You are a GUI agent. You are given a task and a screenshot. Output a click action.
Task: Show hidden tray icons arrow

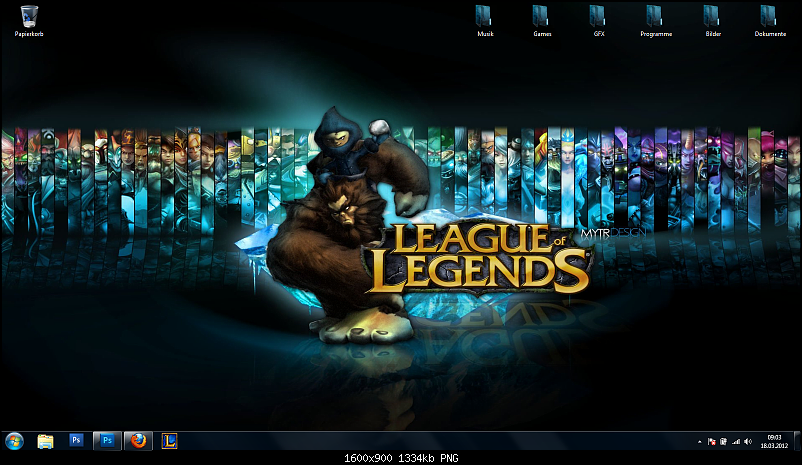tap(699, 441)
